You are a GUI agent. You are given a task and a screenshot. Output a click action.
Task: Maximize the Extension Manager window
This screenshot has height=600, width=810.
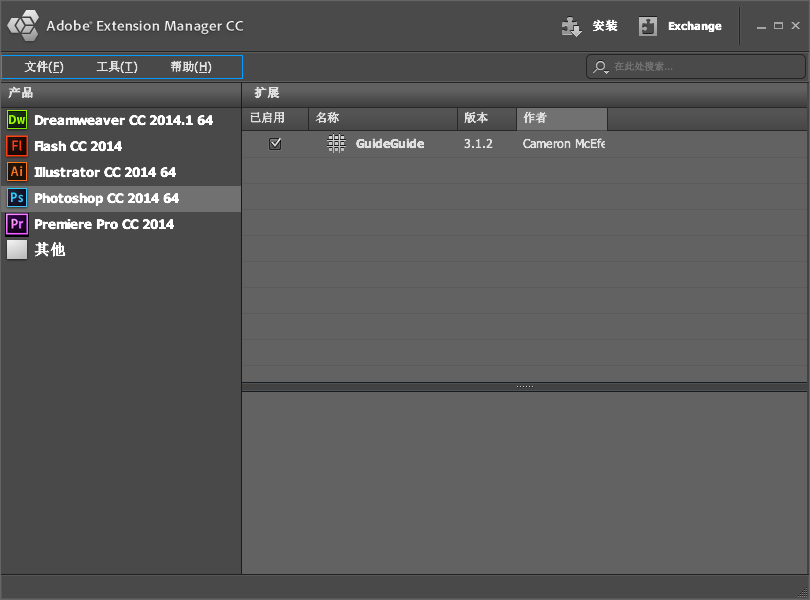click(778, 26)
